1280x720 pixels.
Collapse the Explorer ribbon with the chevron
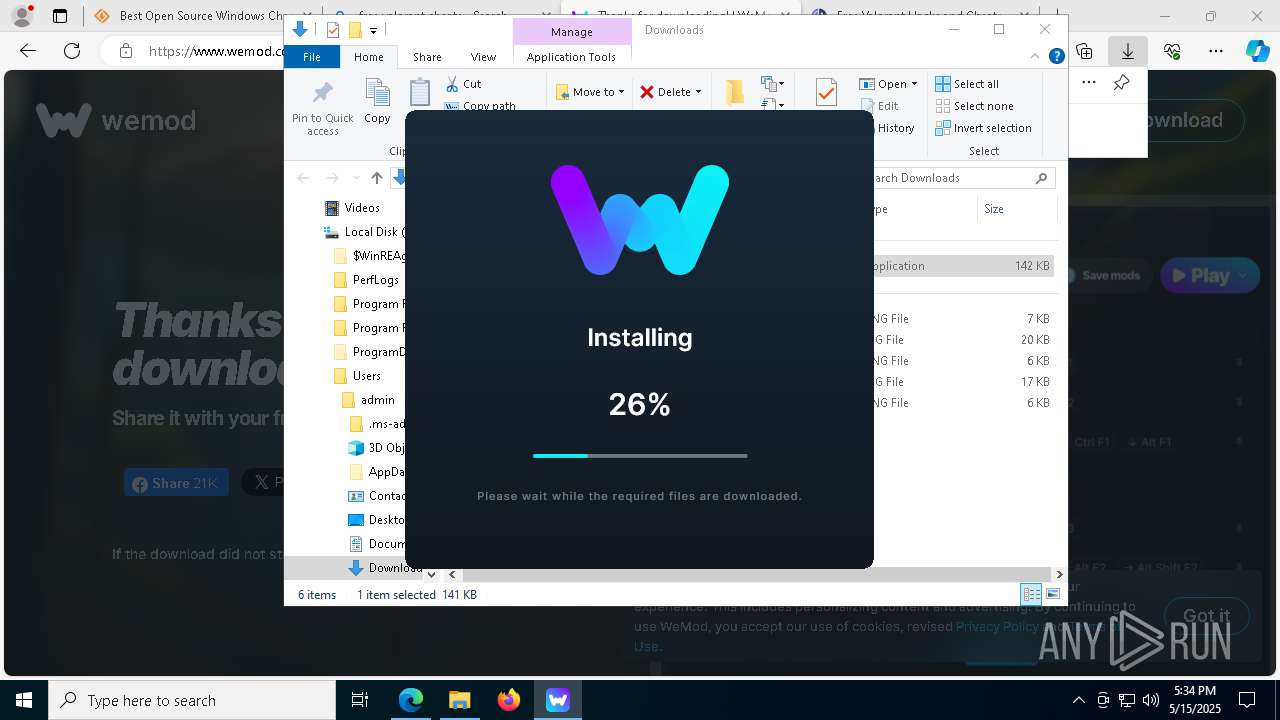tap(1035, 57)
